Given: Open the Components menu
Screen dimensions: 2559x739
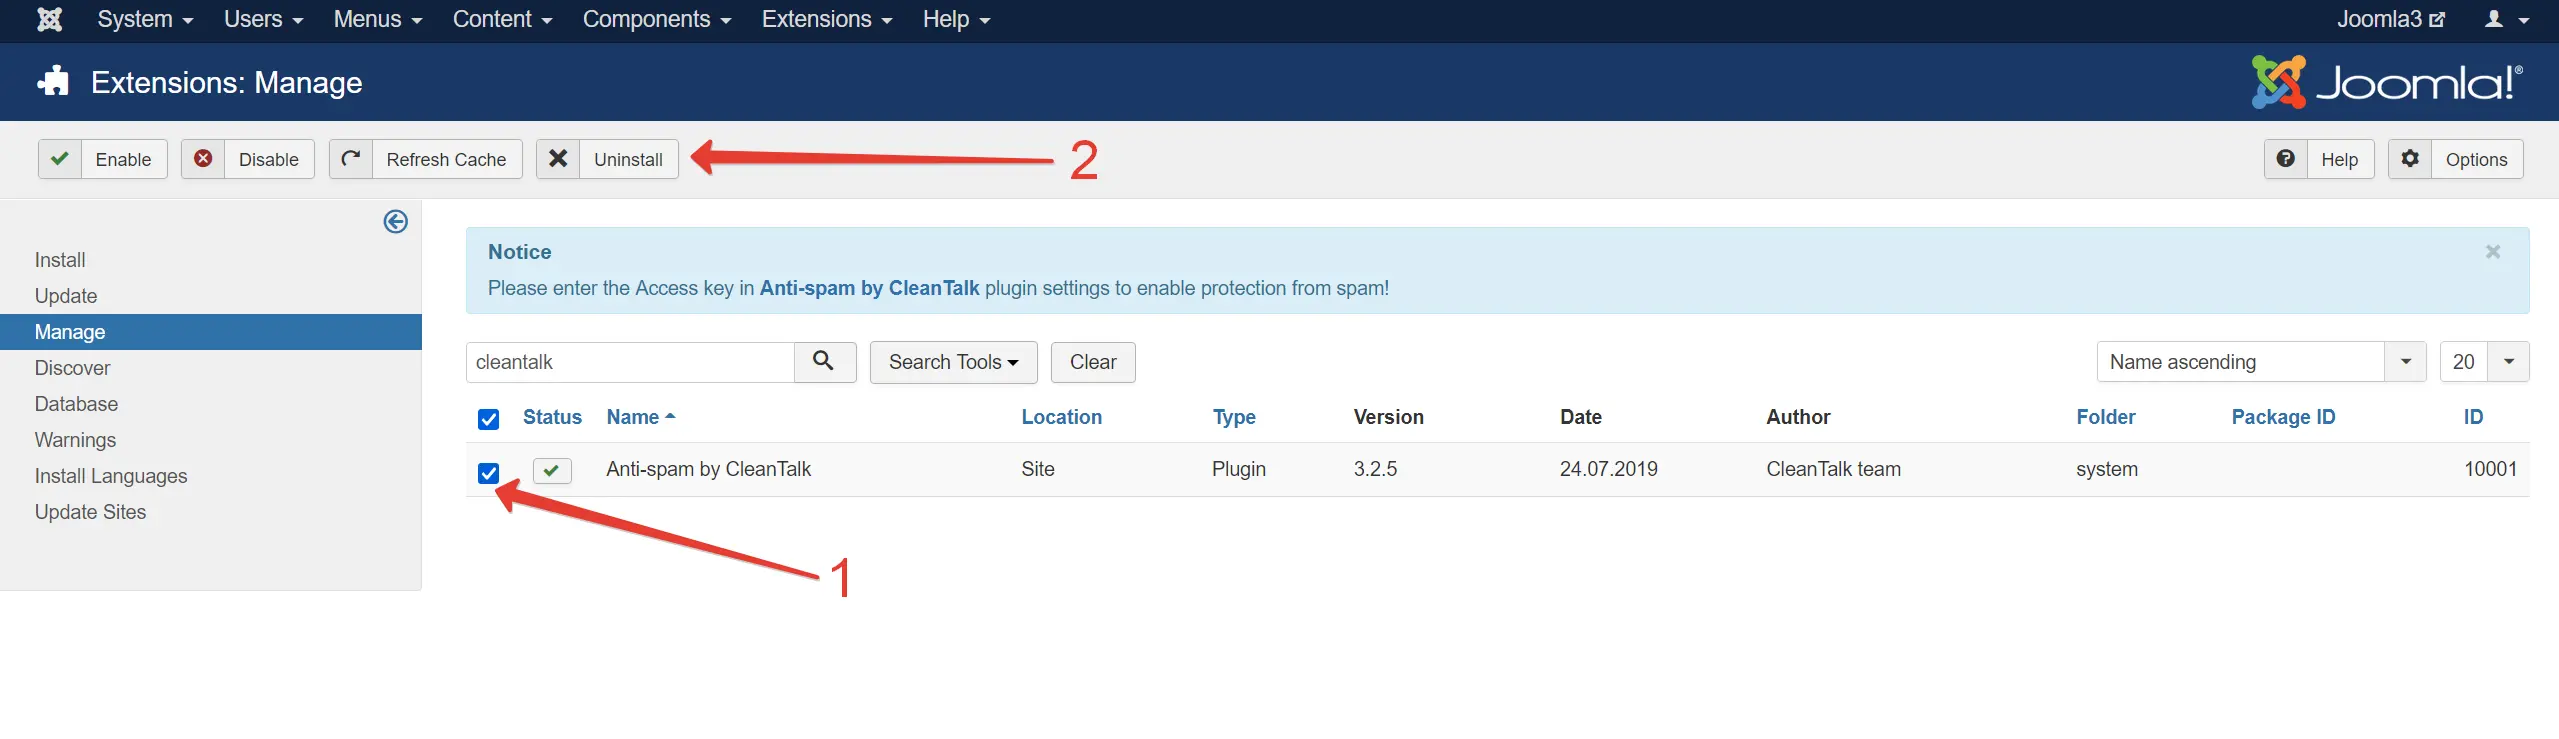Looking at the screenshot, I should coord(657,19).
